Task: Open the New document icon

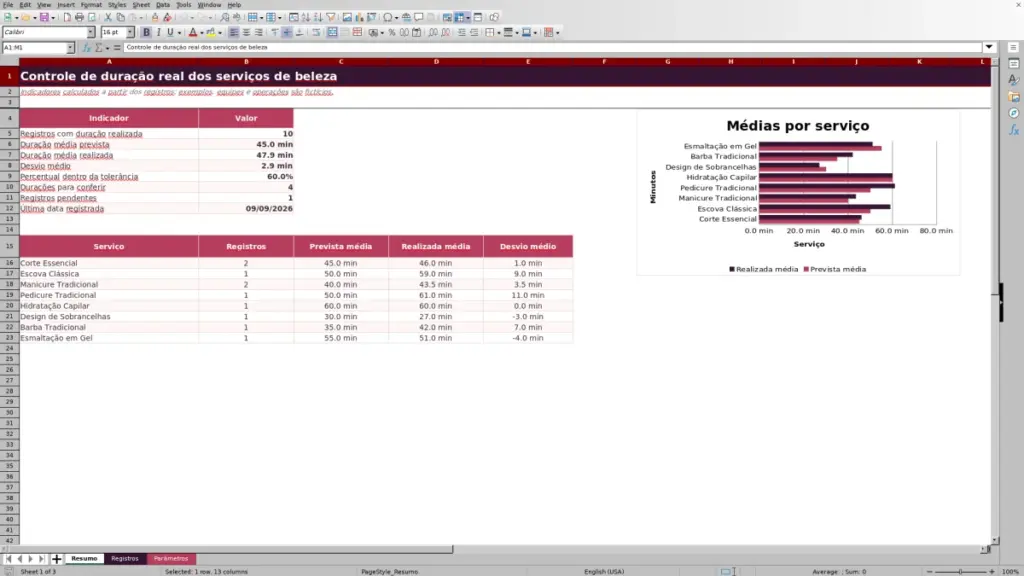Action: [8, 17]
